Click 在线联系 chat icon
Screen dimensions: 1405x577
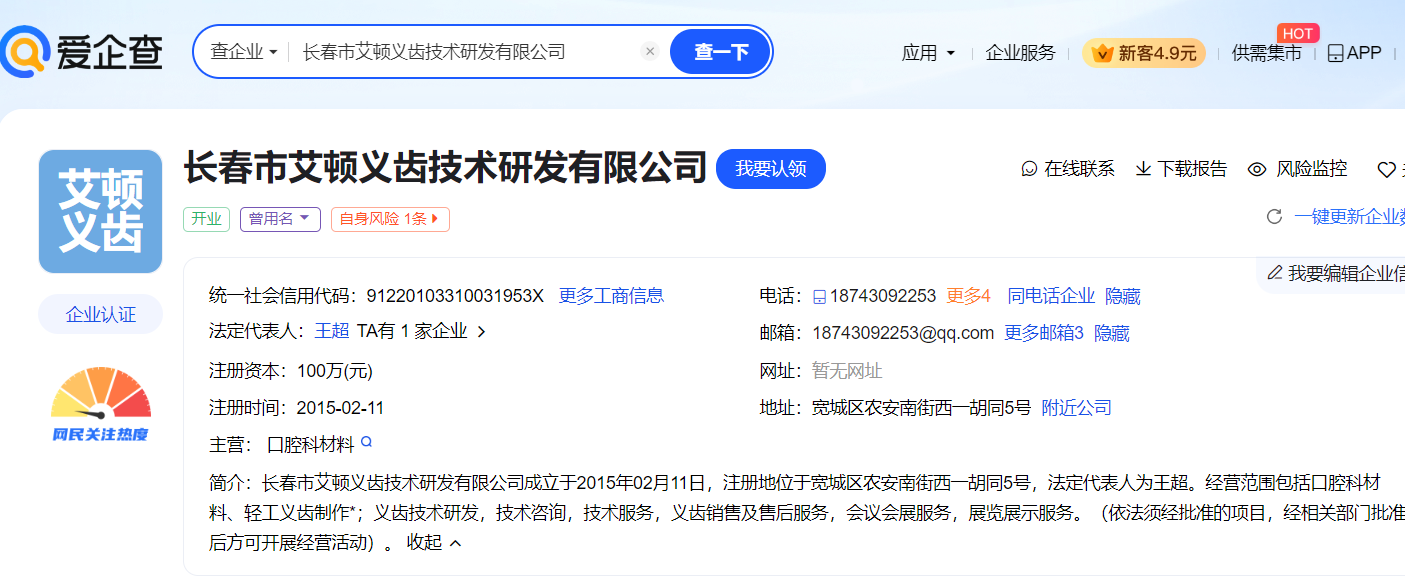coord(1029,169)
